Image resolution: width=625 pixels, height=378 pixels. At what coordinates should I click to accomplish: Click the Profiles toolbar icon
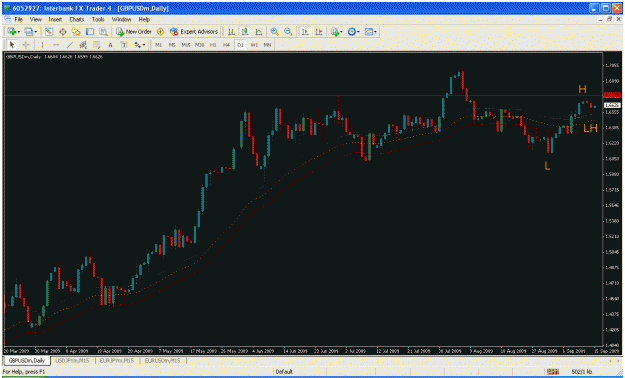(29, 32)
